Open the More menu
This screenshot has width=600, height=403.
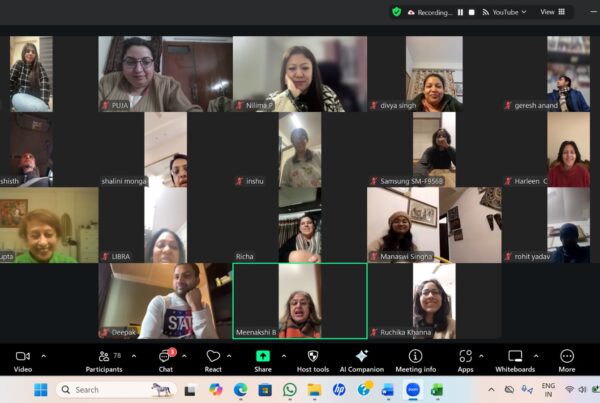coord(567,357)
